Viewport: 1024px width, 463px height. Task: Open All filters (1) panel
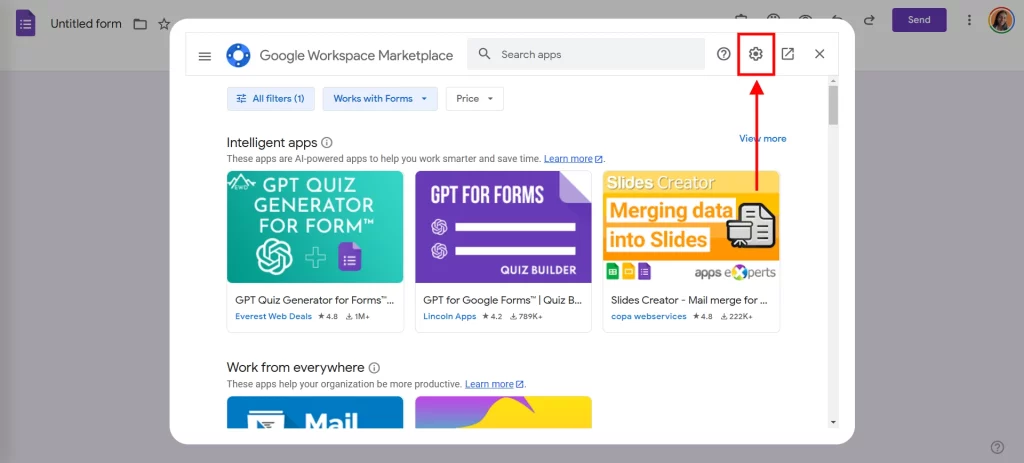(x=270, y=99)
